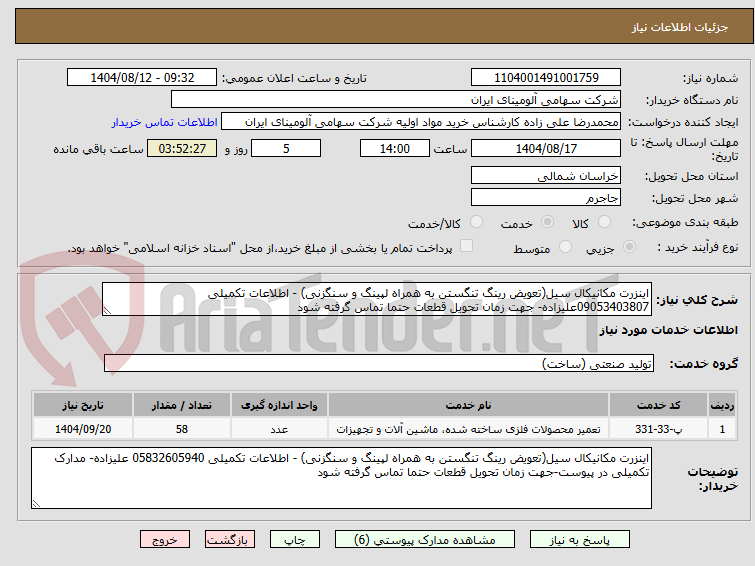This screenshot has height=566, width=755.
Task: Click the واحد اندازه گیری column header
Action: [x=279, y=405]
